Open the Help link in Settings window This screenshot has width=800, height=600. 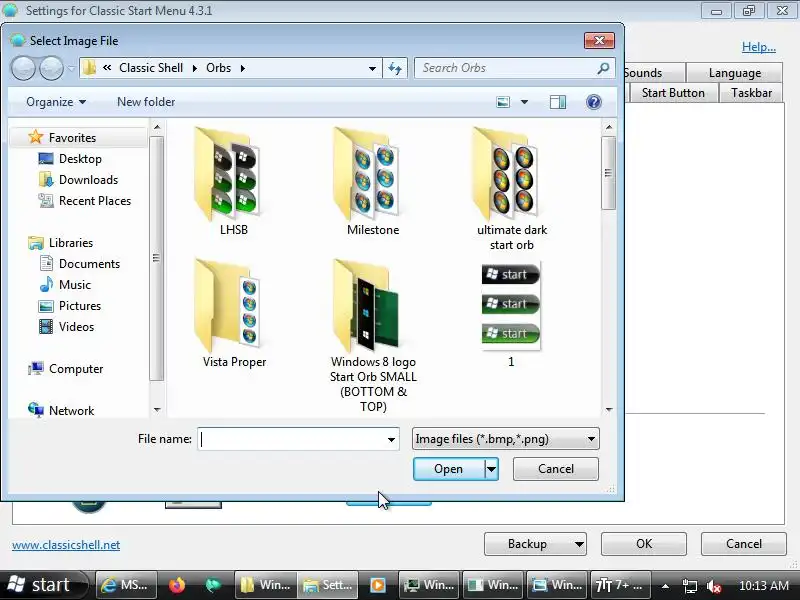click(759, 47)
